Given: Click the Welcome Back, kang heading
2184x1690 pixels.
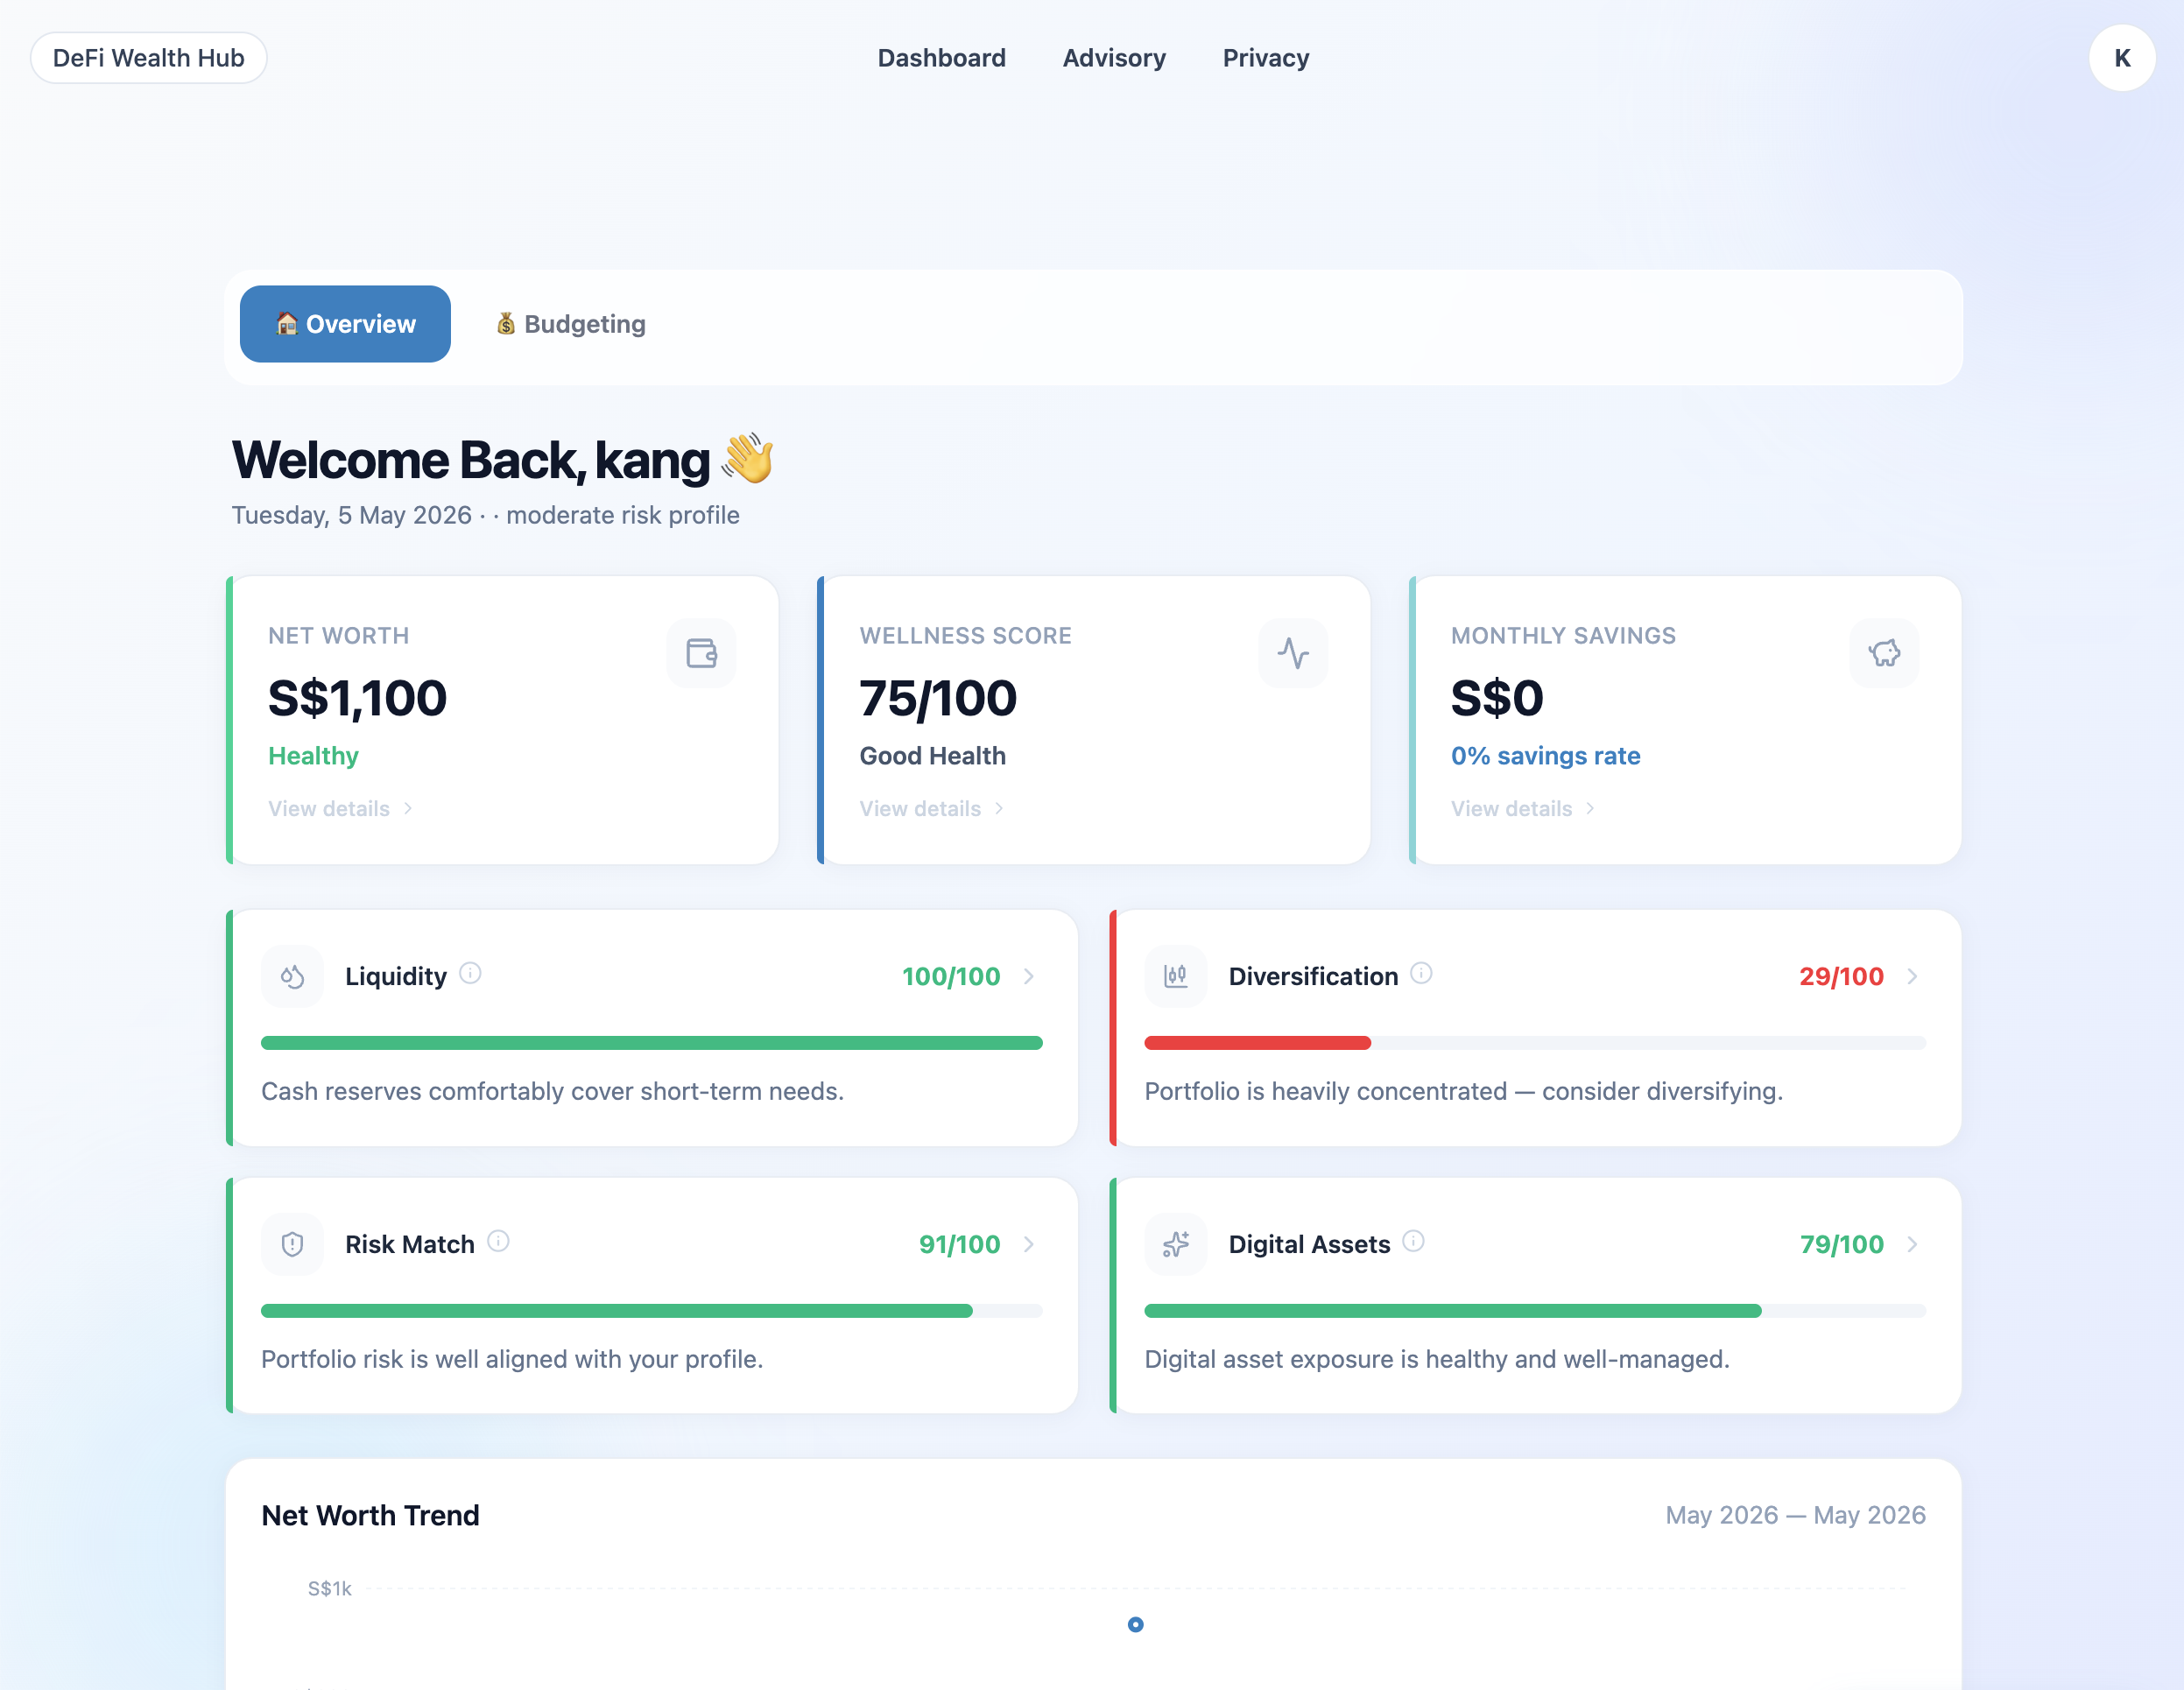Looking at the screenshot, I should click(503, 460).
